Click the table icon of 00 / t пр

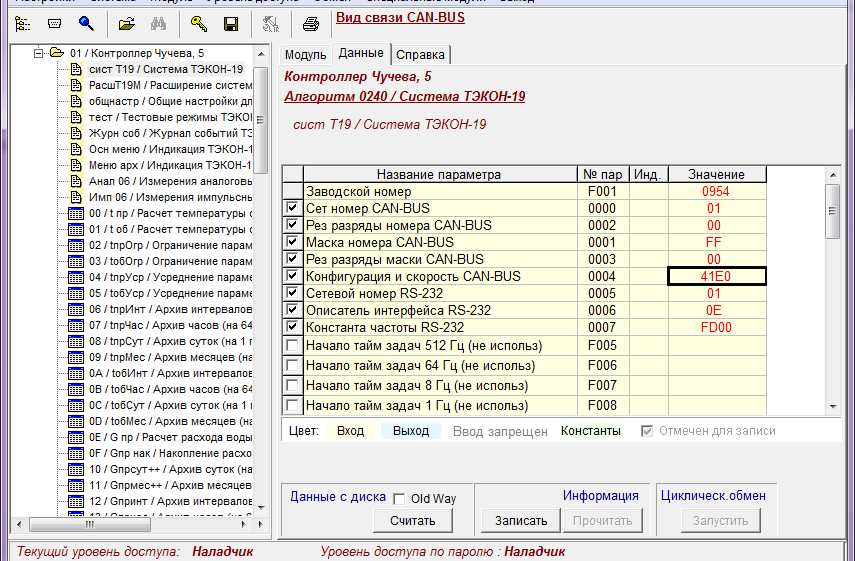(76, 214)
